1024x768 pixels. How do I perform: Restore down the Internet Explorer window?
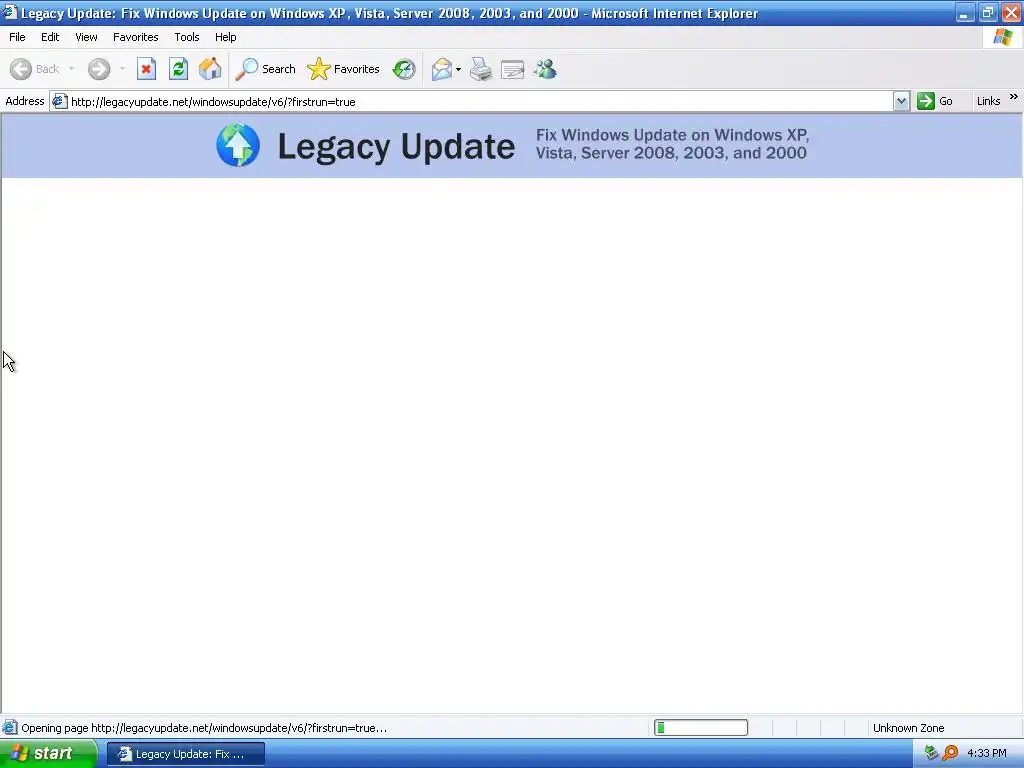(x=988, y=13)
